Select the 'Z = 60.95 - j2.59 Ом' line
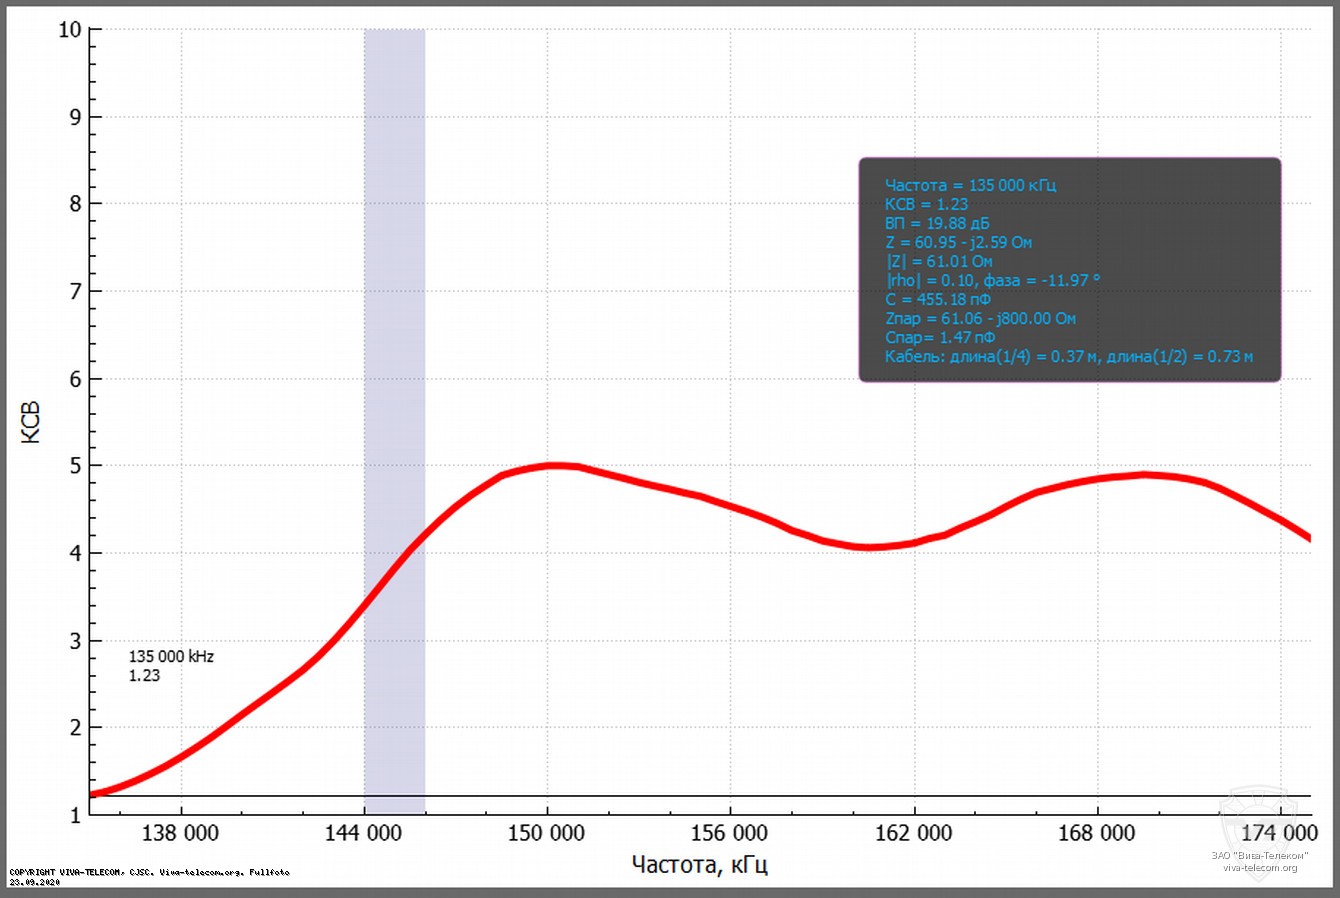 (958, 242)
